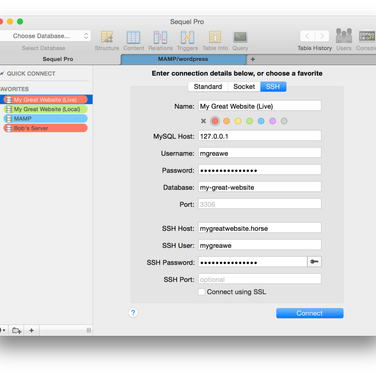Select the MAMP favorite
376x376 pixels.
(46, 118)
